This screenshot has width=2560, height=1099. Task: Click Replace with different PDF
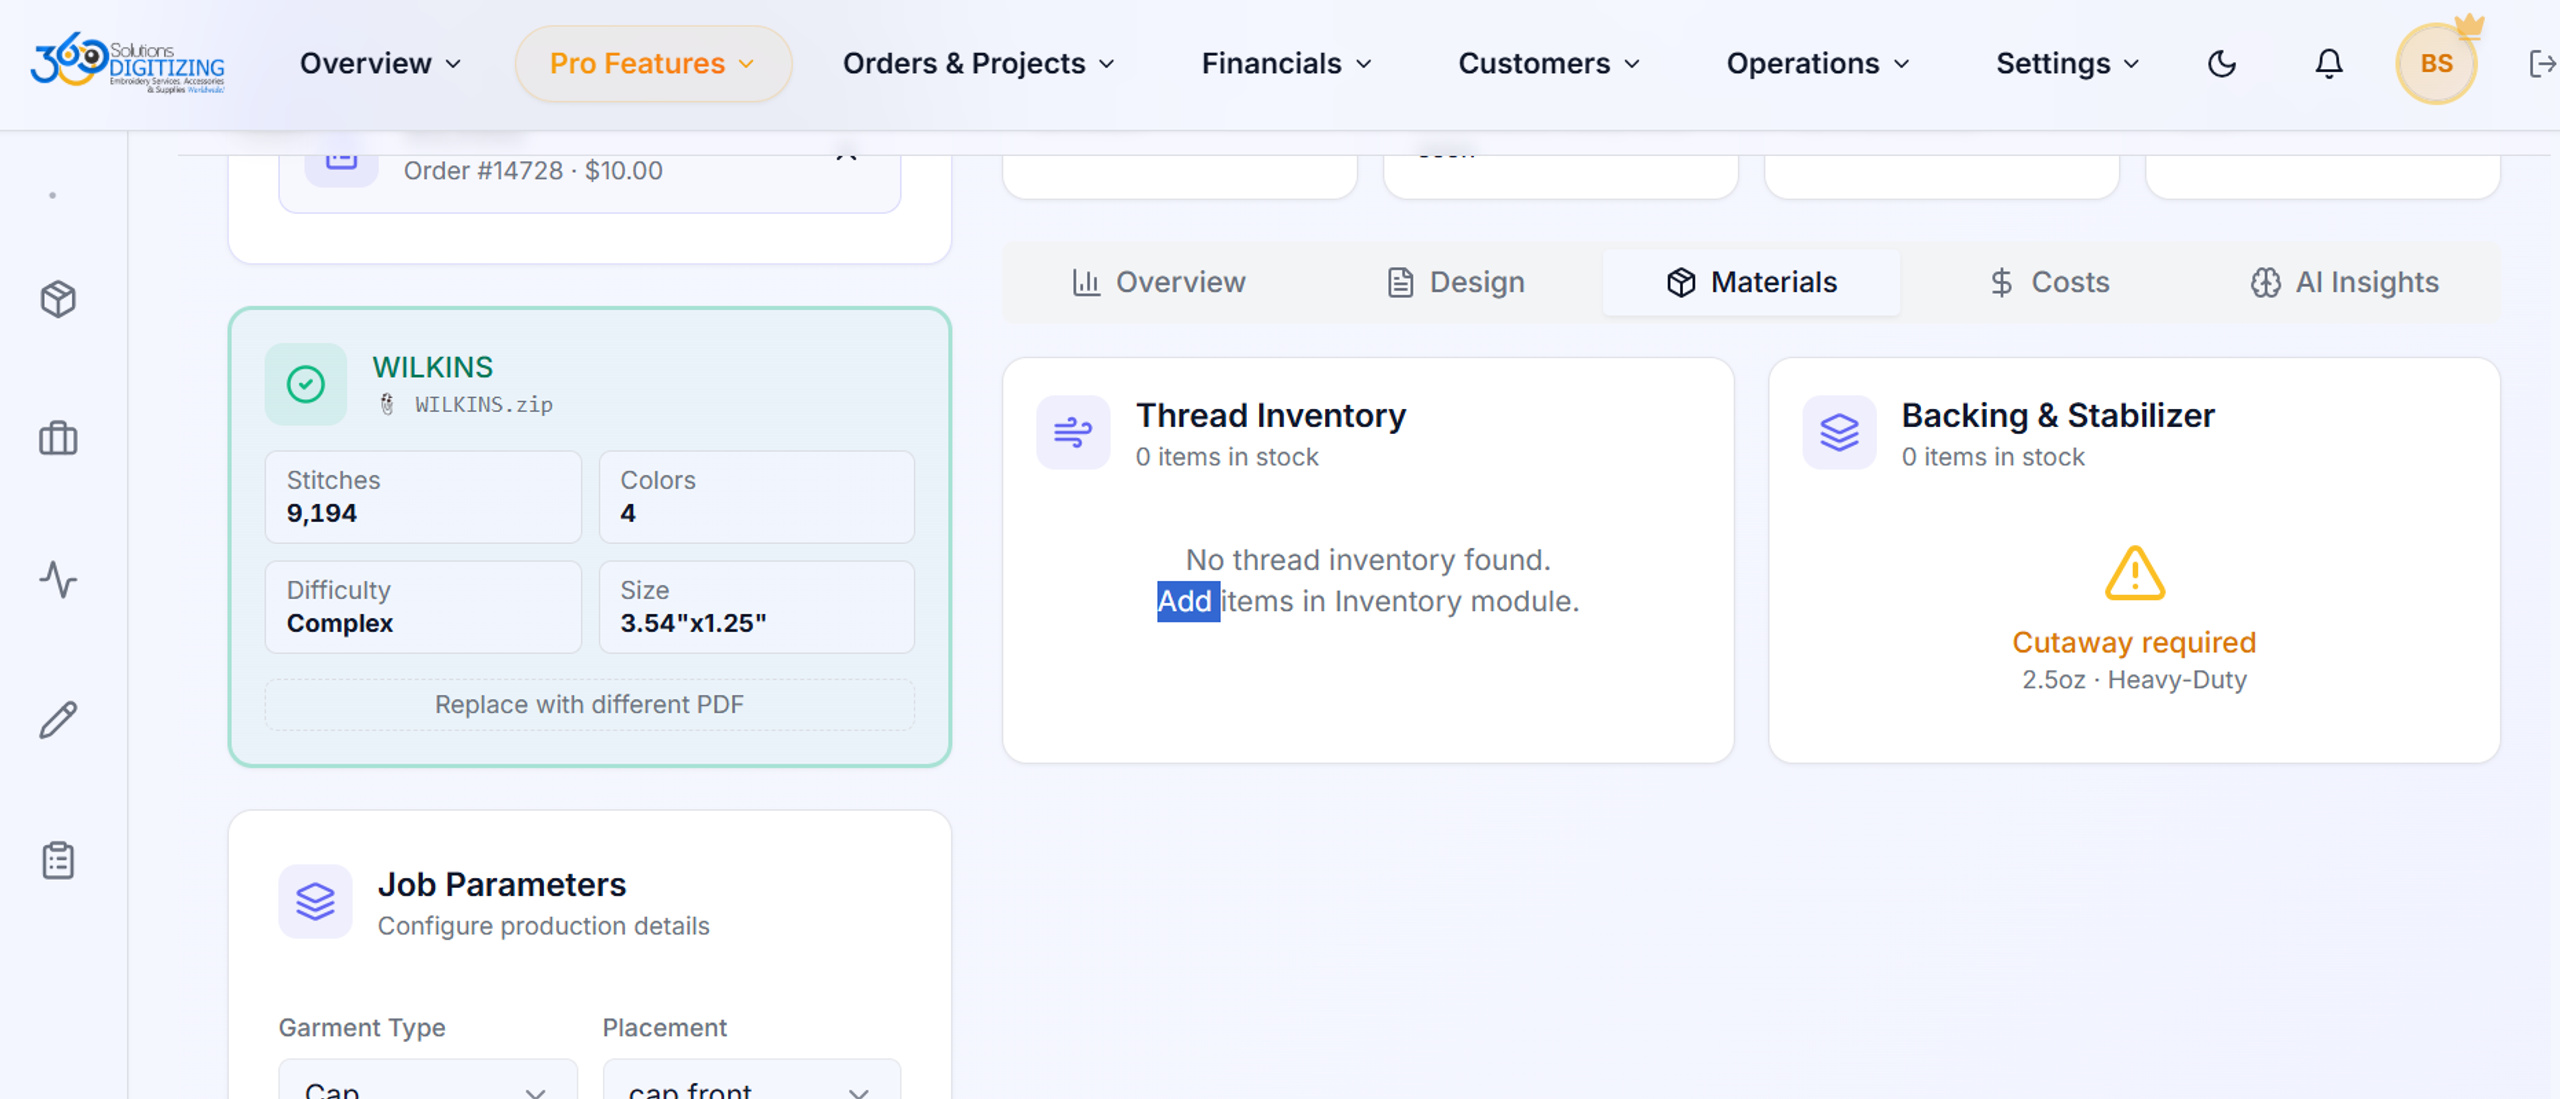coord(589,705)
